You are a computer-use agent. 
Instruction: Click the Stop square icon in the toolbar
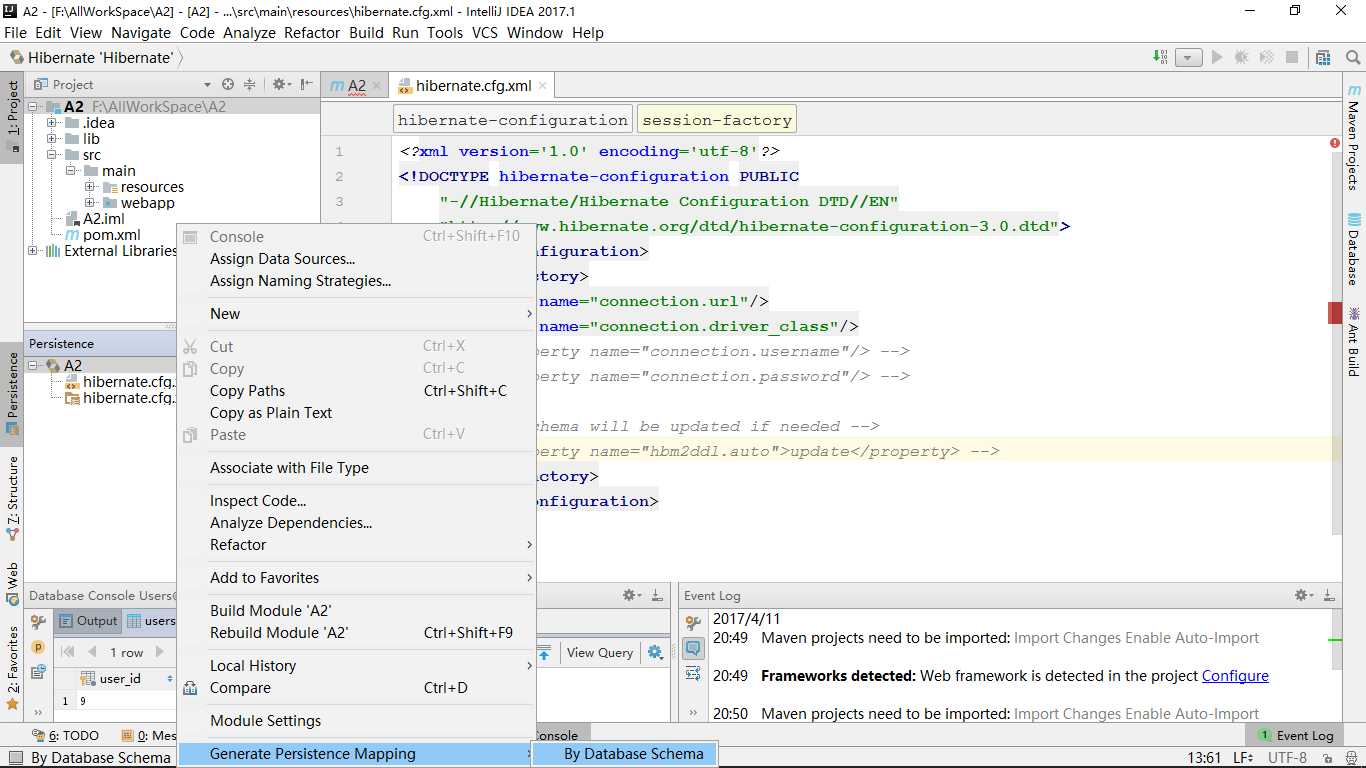coord(1292,57)
